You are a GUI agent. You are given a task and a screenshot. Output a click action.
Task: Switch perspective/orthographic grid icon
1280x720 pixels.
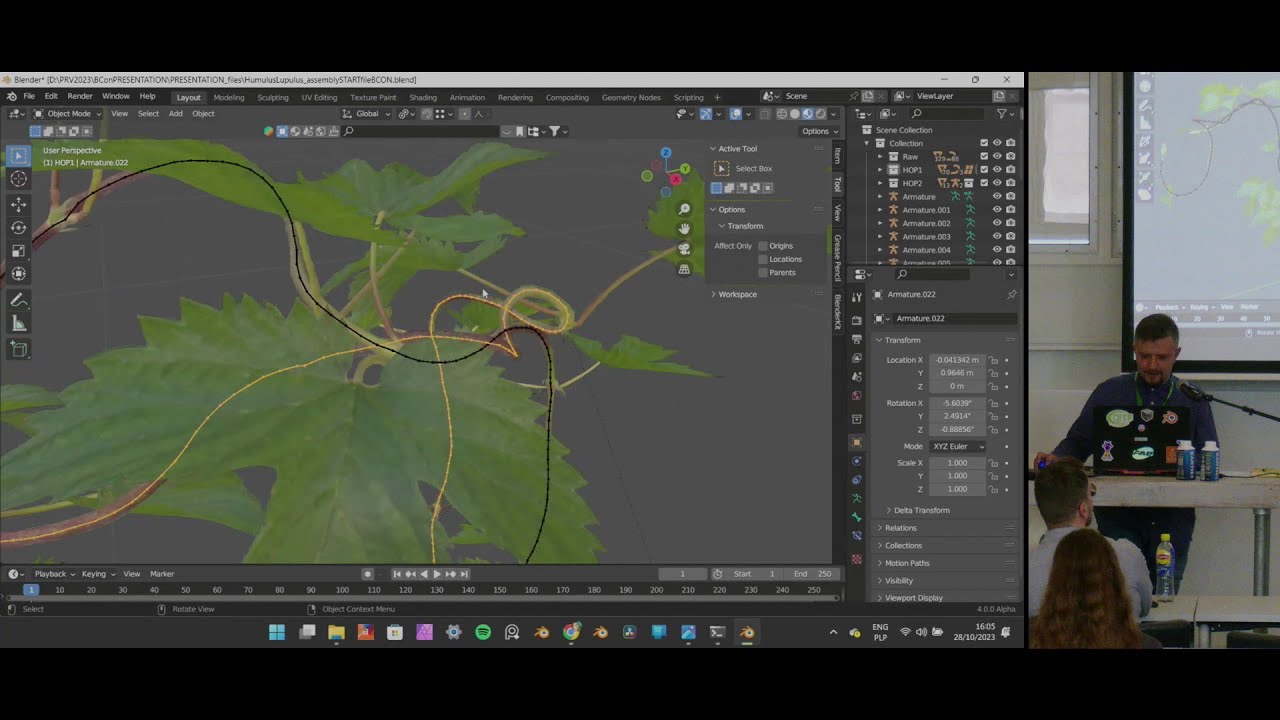[684, 269]
